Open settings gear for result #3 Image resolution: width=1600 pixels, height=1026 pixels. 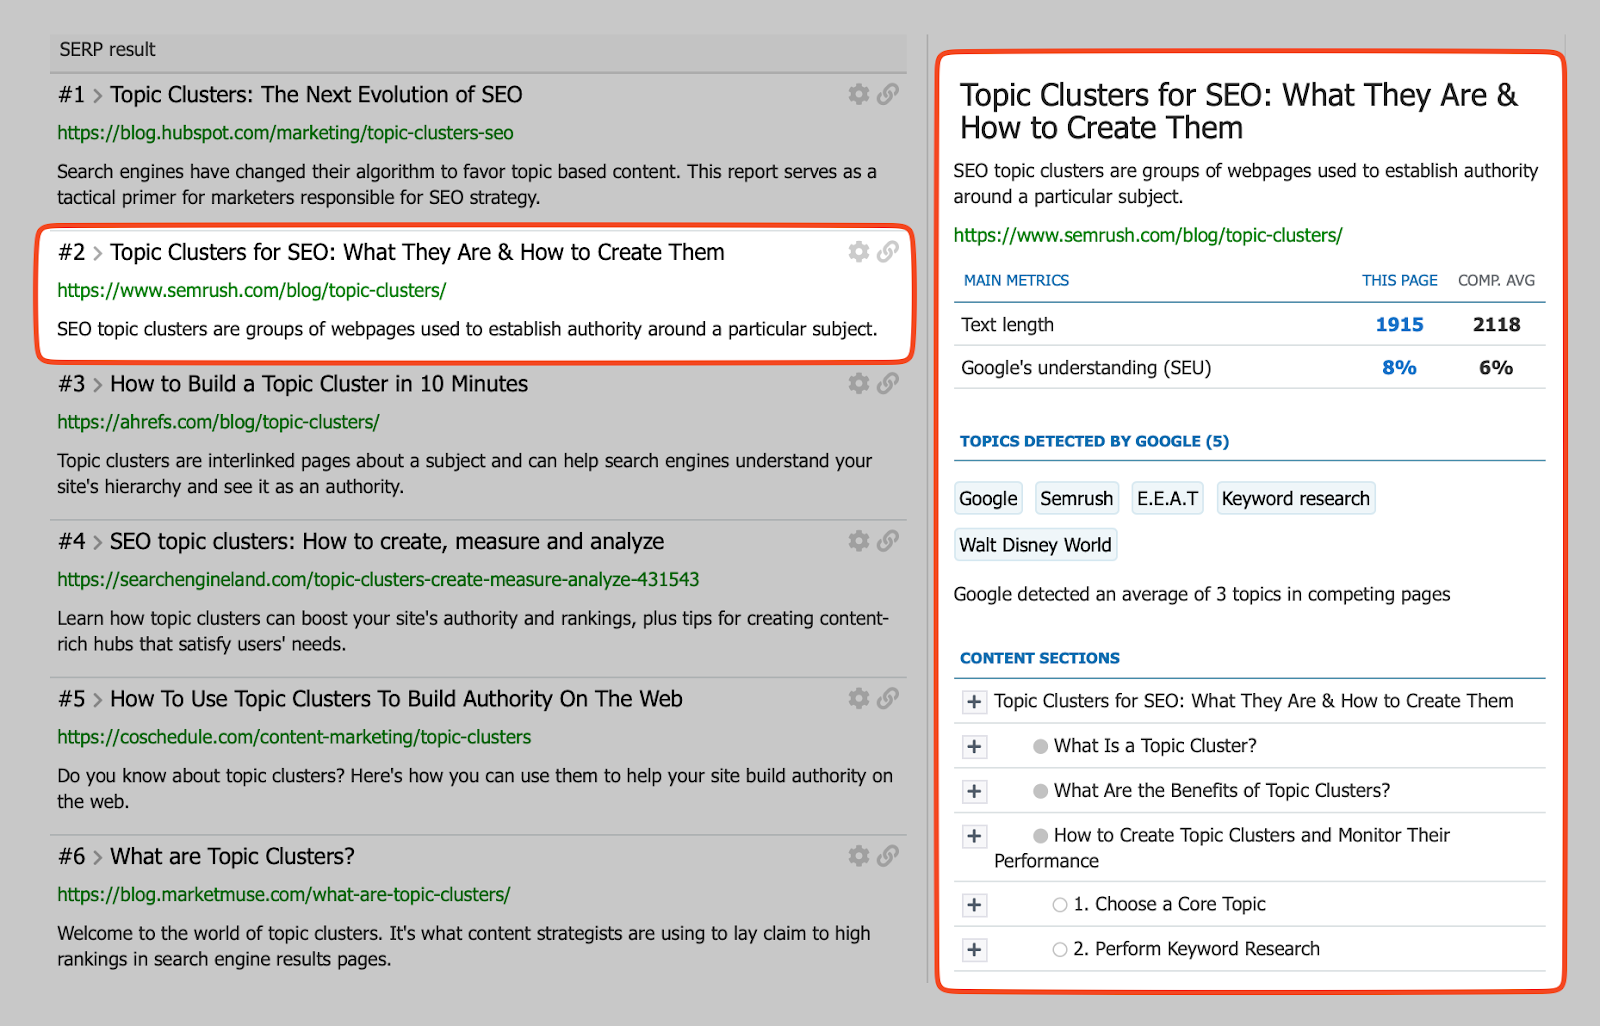(x=858, y=383)
